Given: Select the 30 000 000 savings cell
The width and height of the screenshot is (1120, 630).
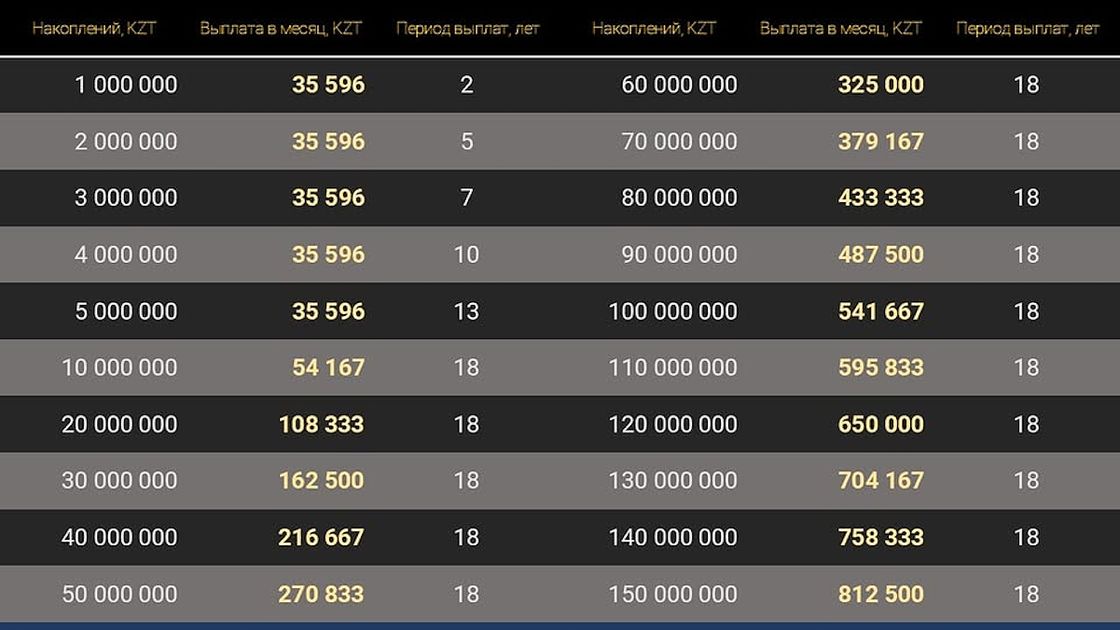Looking at the screenshot, I should [119, 481].
